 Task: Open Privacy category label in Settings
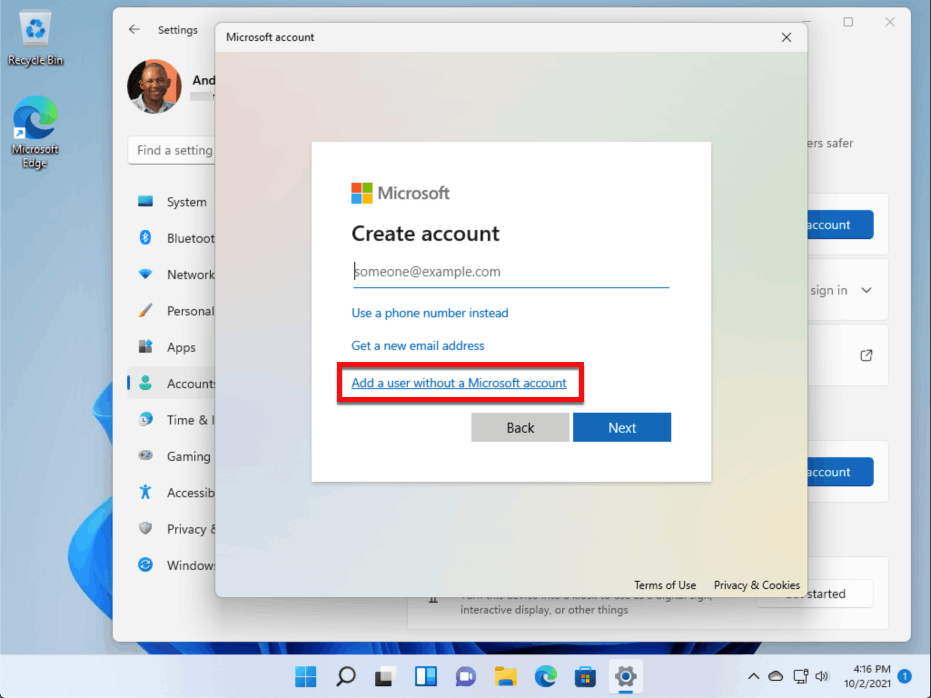(x=191, y=529)
